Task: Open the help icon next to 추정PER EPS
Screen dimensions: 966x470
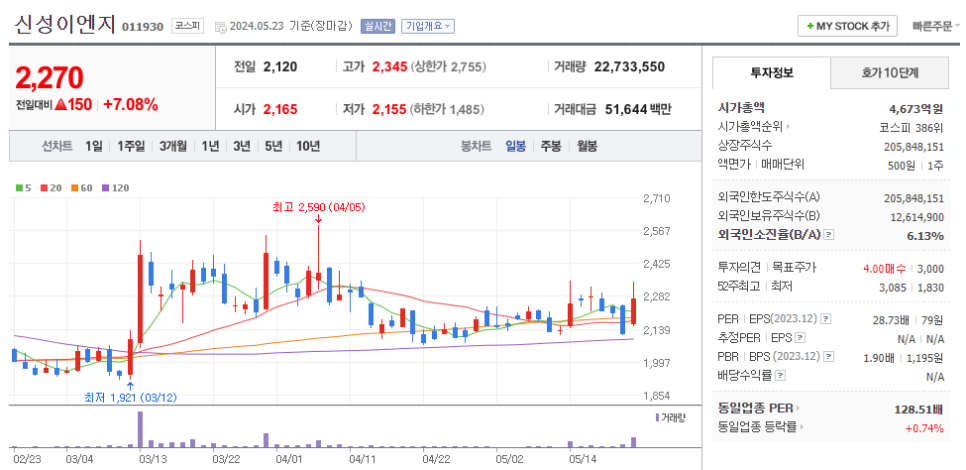Action: pyautogui.click(x=800, y=338)
